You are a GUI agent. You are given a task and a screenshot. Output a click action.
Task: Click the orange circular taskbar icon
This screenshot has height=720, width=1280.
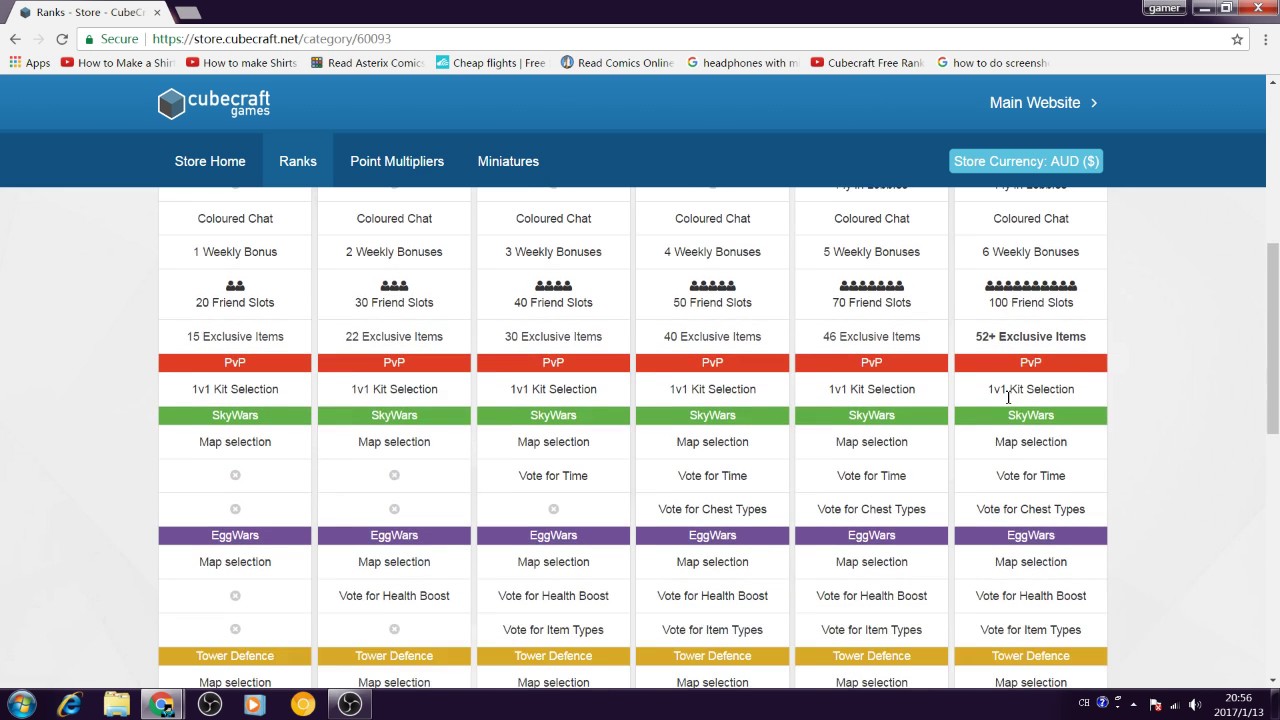(302, 704)
